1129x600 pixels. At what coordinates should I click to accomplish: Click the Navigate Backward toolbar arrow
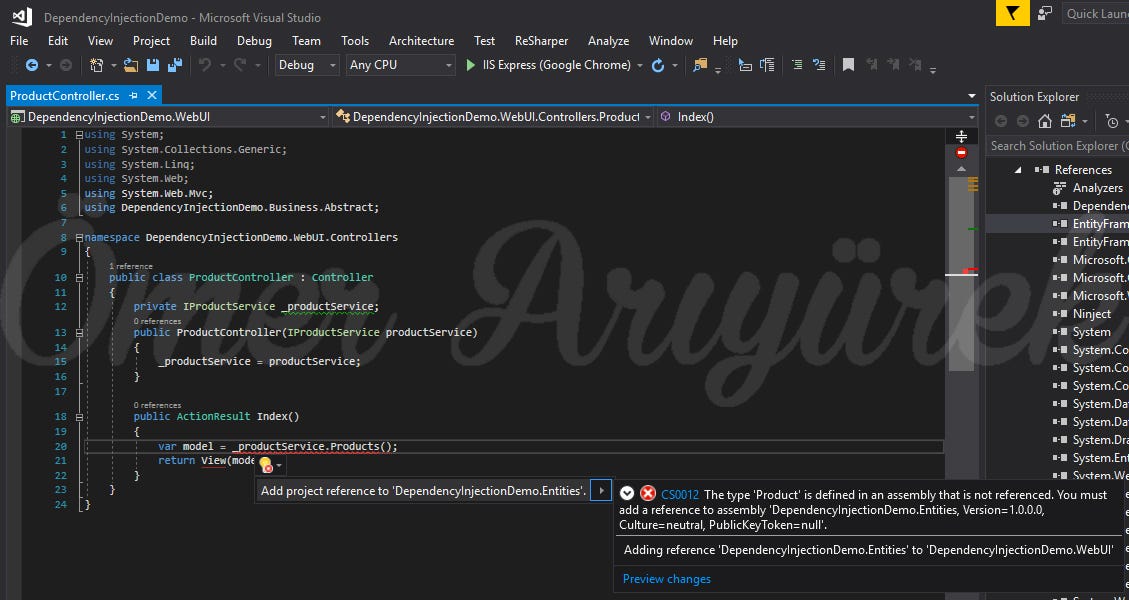click(32, 65)
